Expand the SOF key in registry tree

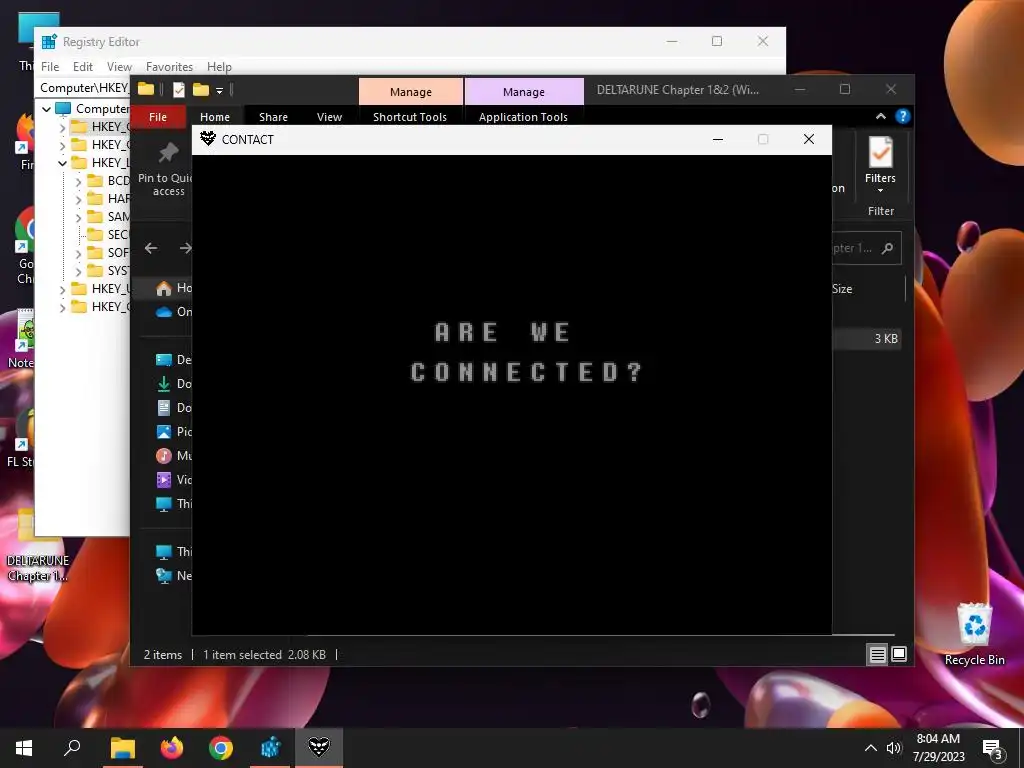[78, 253]
